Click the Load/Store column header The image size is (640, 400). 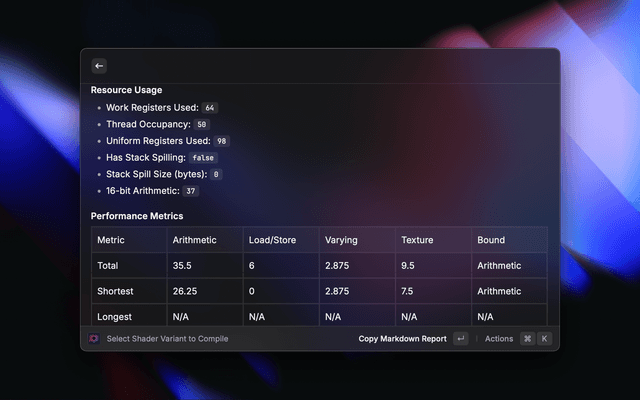coord(270,240)
